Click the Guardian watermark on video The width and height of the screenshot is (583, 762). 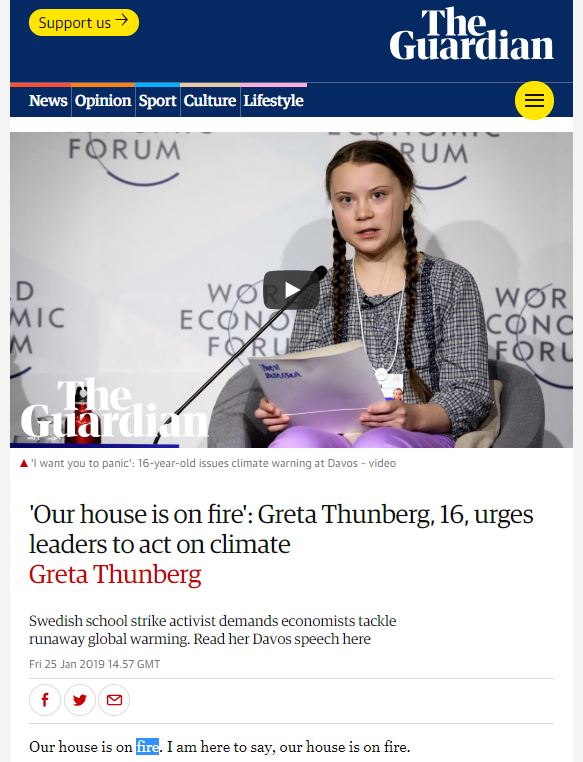click(x=114, y=408)
